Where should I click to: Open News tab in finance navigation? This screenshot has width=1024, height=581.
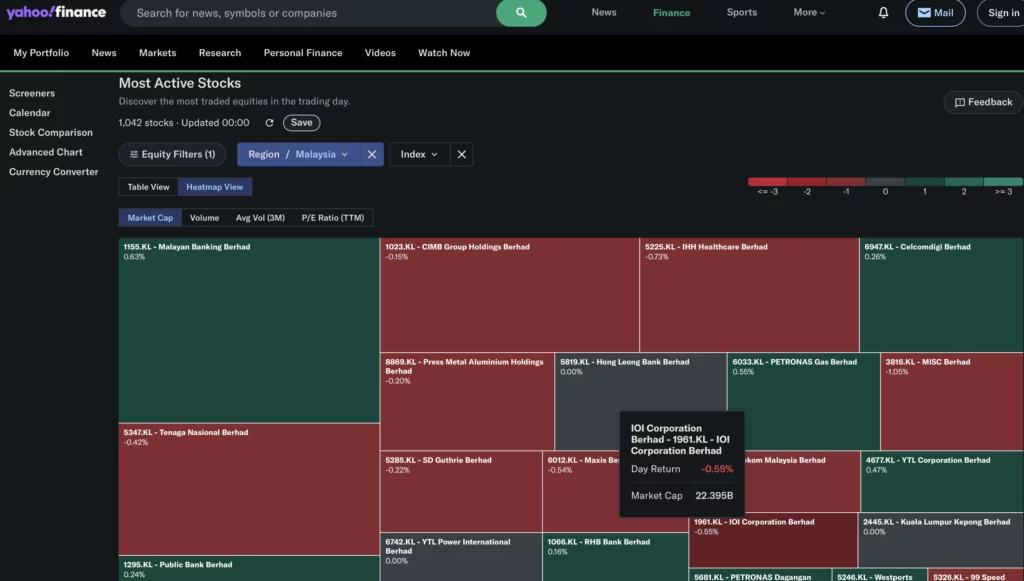pos(104,53)
